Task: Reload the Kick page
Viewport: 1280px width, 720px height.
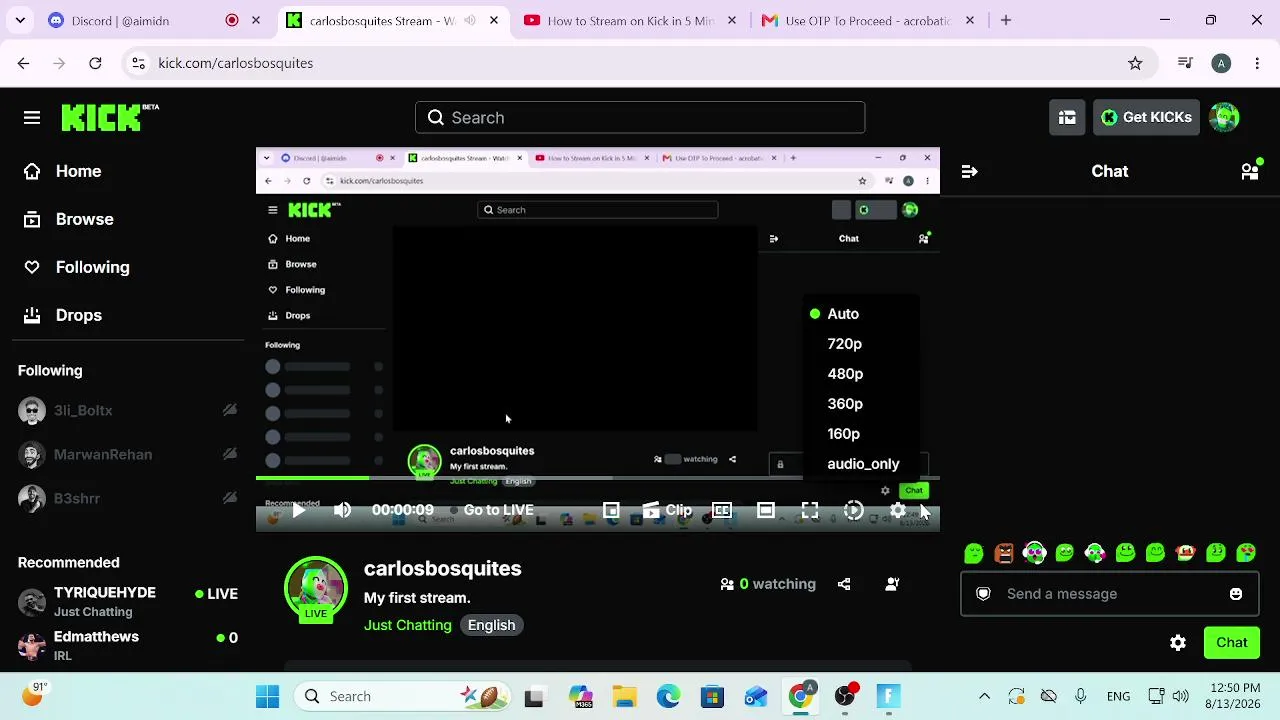Action: pyautogui.click(x=95, y=63)
